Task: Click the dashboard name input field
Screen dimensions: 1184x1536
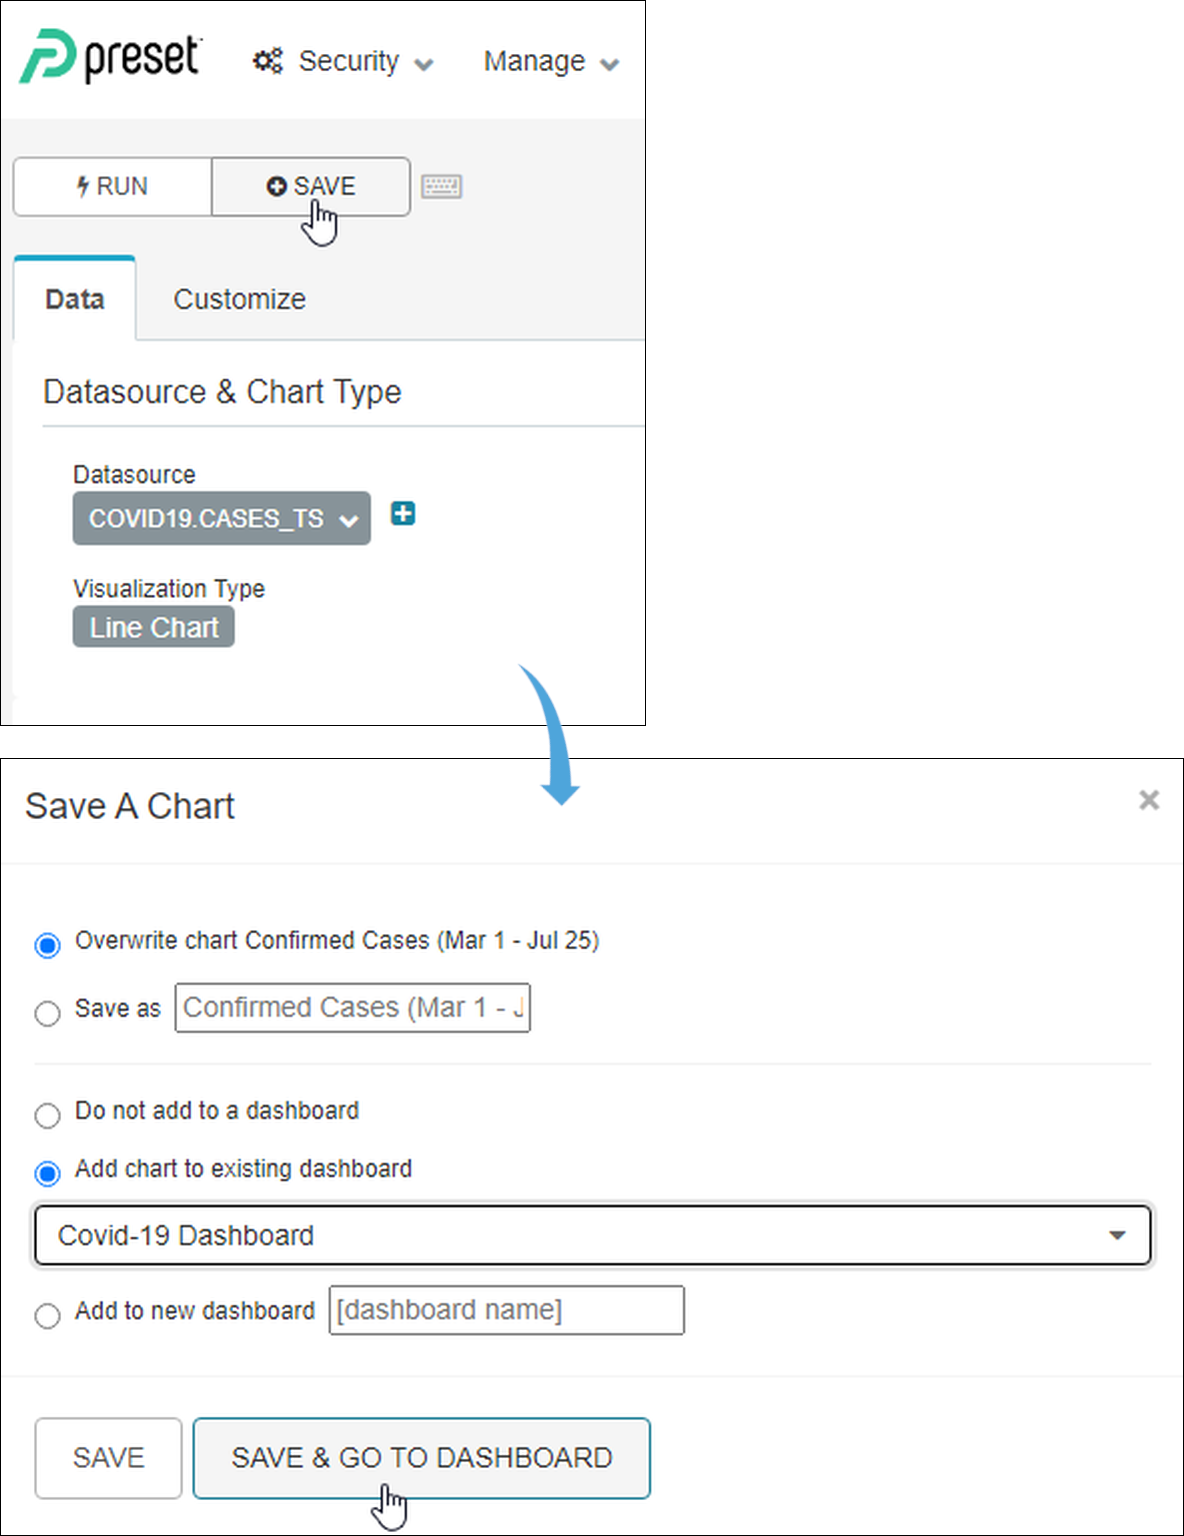Action: point(507,1310)
